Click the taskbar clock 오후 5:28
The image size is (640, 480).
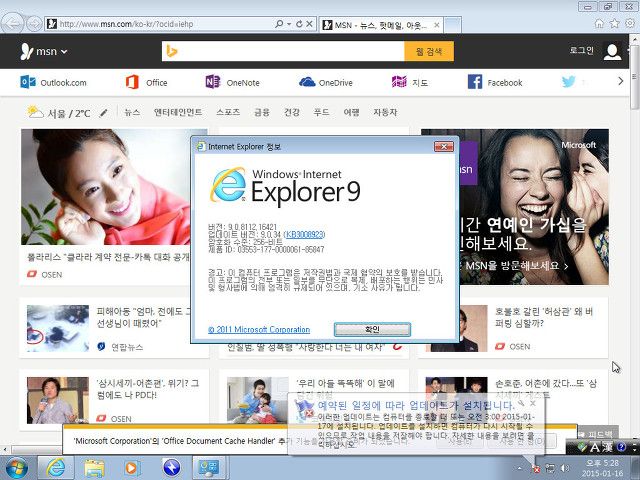coord(602,463)
